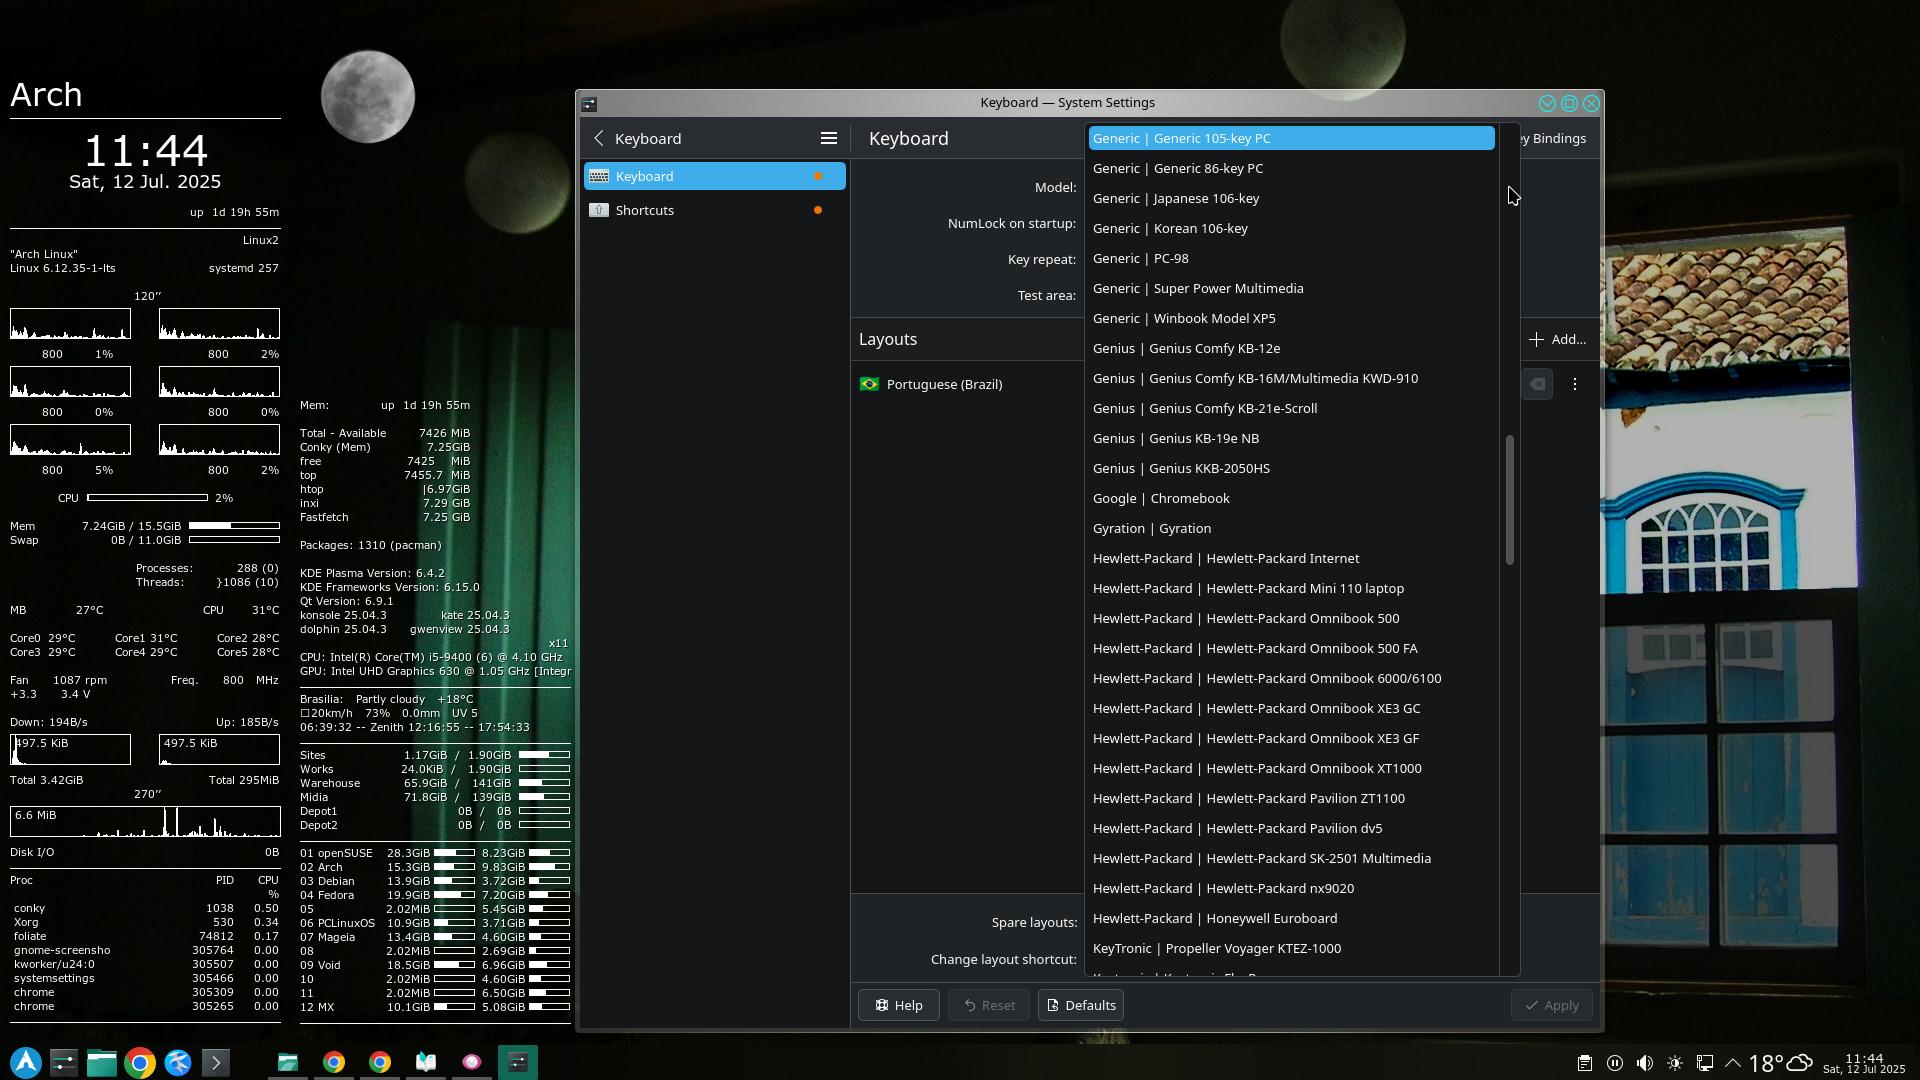Screen dimensions: 1920x1080
Task: Pick the Hewlett-Packard Omnibook 500 entry
Action: coord(1291,618)
